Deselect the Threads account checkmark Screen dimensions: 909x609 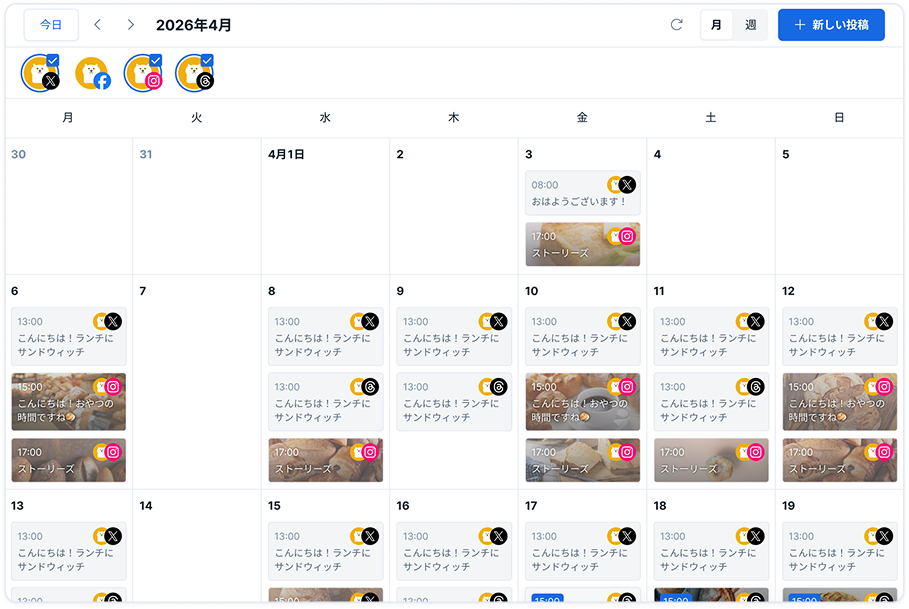tap(207, 61)
